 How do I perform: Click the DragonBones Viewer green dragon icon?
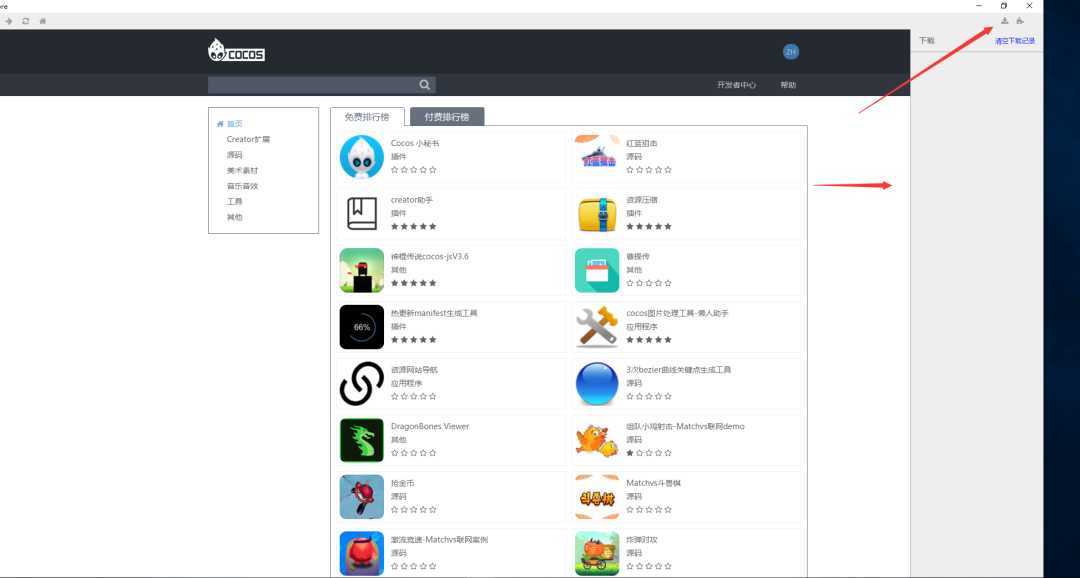coord(361,440)
